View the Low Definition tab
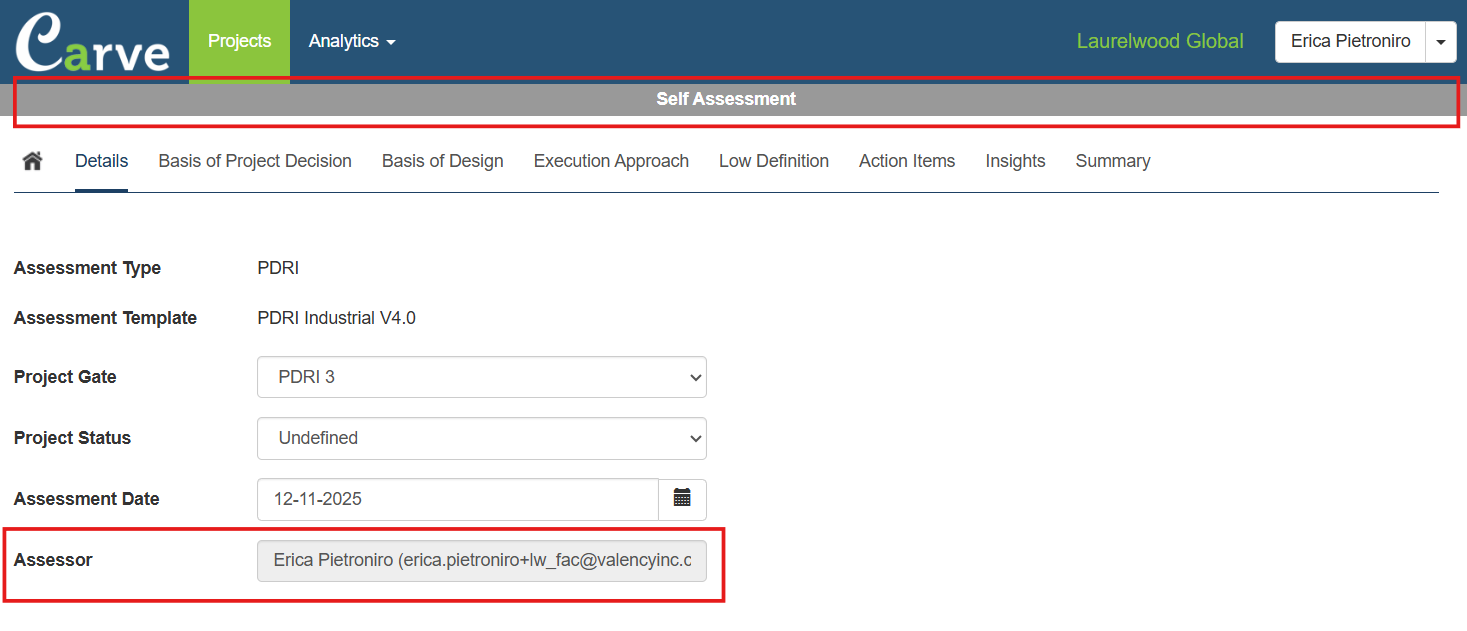1467x631 pixels. pyautogui.click(x=773, y=161)
